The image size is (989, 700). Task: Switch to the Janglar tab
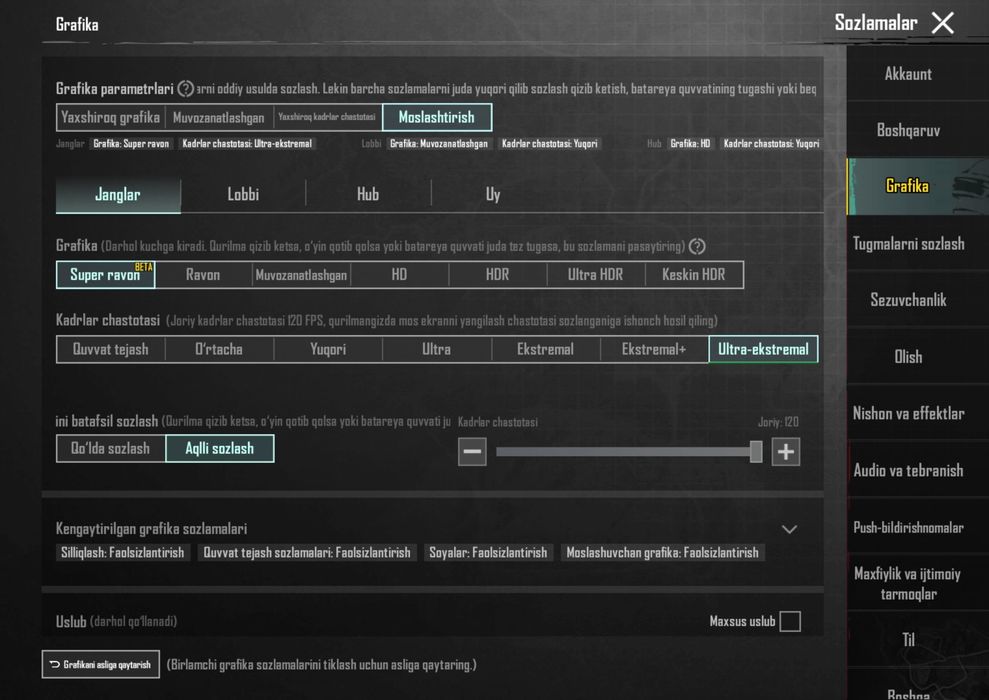118,195
